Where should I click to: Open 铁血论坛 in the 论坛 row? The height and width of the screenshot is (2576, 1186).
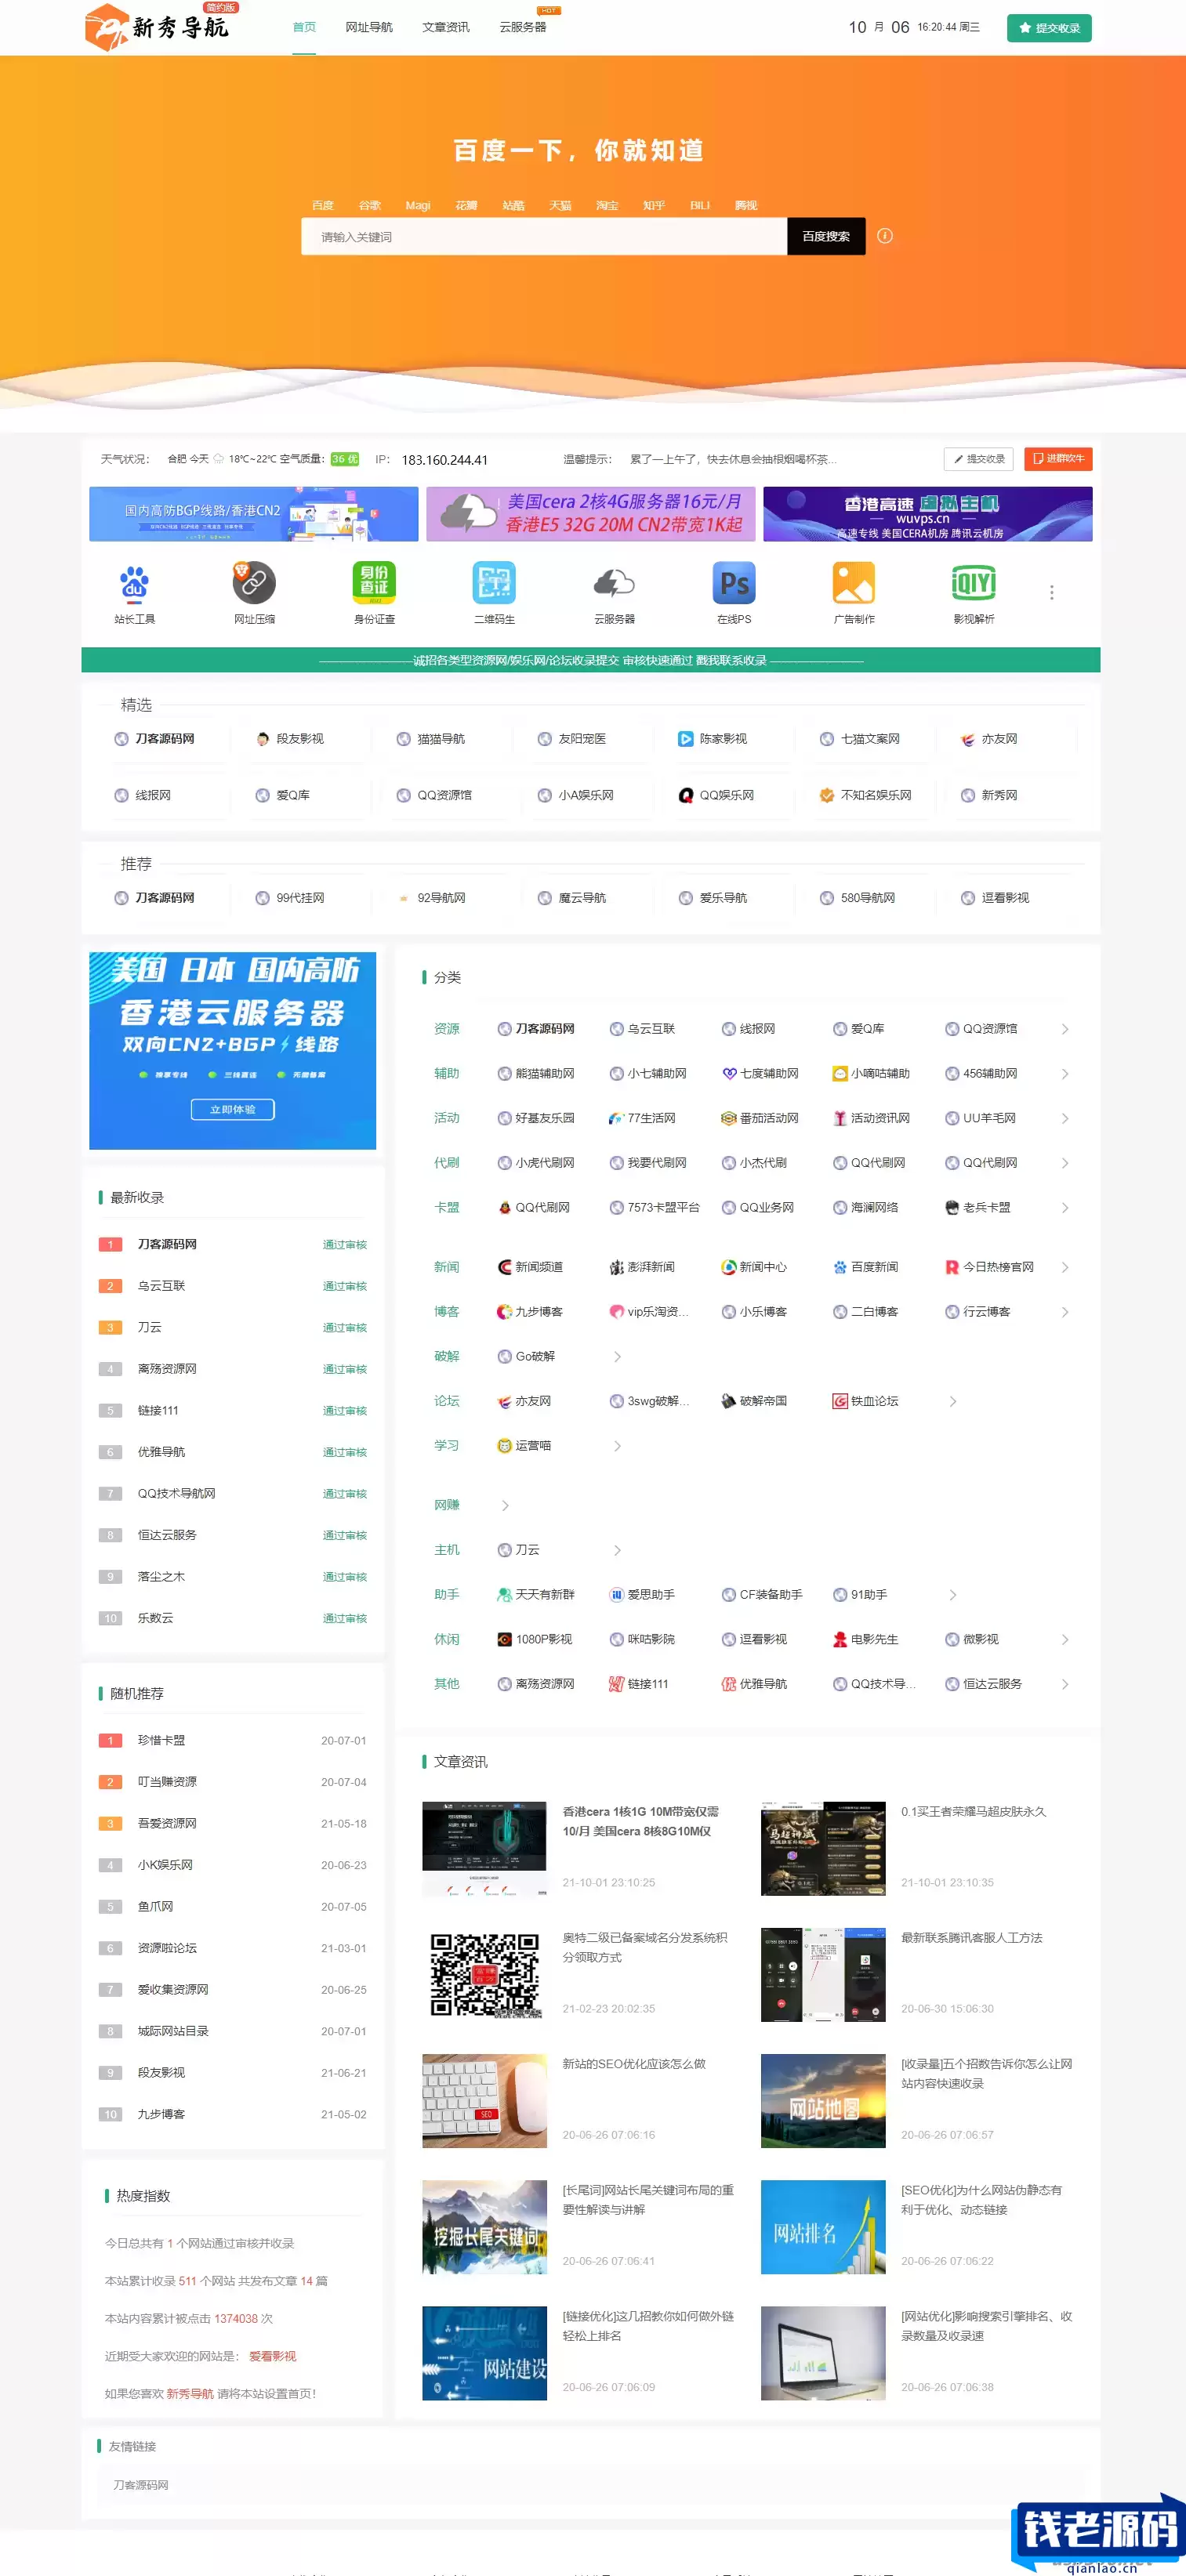click(x=865, y=1401)
